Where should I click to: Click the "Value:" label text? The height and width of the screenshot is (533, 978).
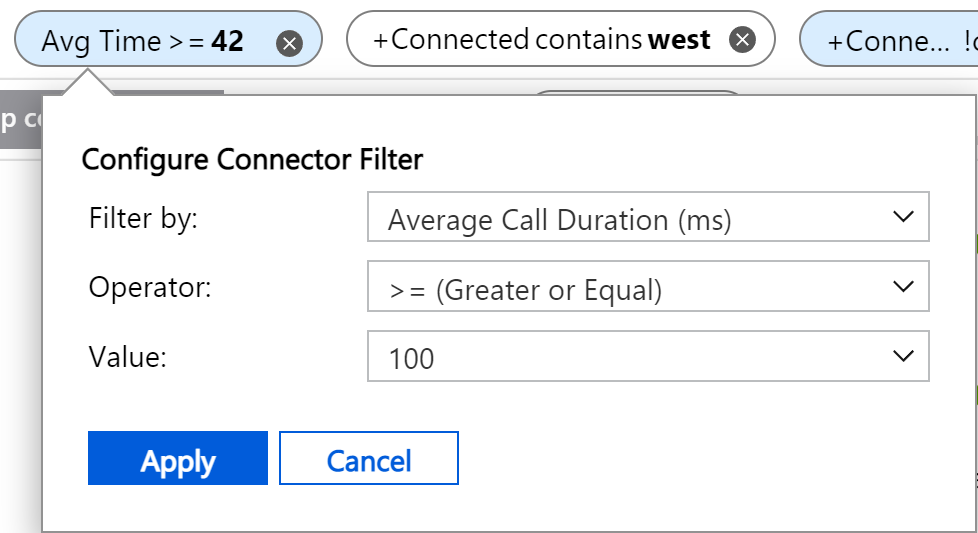point(127,357)
